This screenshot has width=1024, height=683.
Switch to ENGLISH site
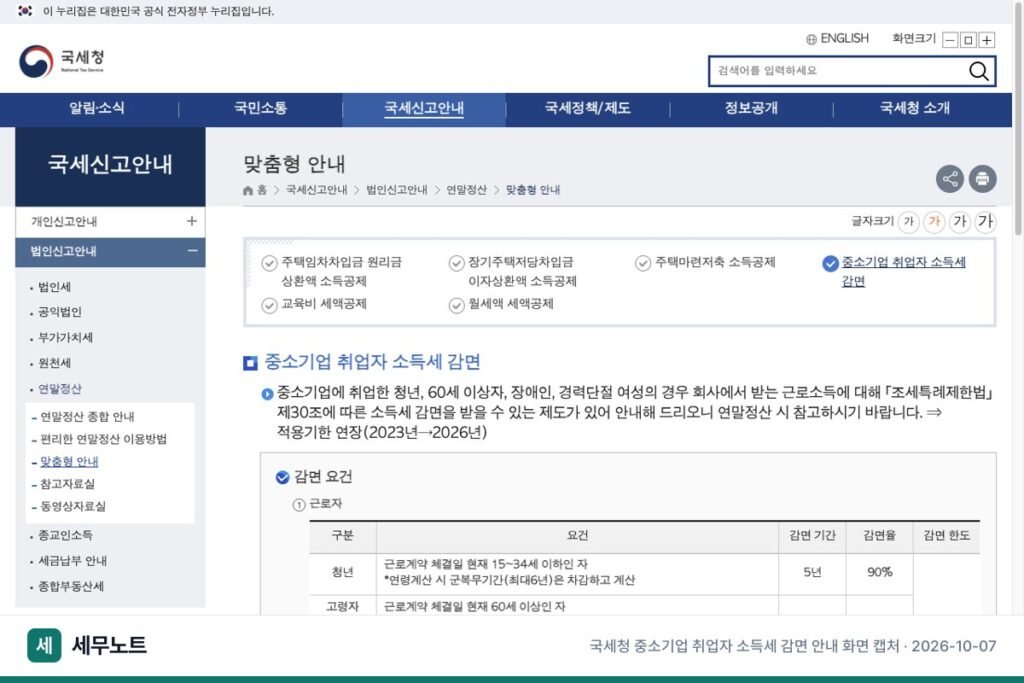[844, 39]
